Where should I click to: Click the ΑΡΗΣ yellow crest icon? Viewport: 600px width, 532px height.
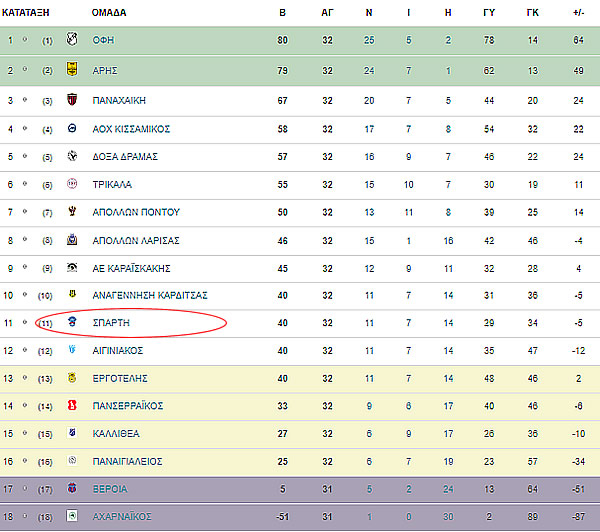coord(72,69)
